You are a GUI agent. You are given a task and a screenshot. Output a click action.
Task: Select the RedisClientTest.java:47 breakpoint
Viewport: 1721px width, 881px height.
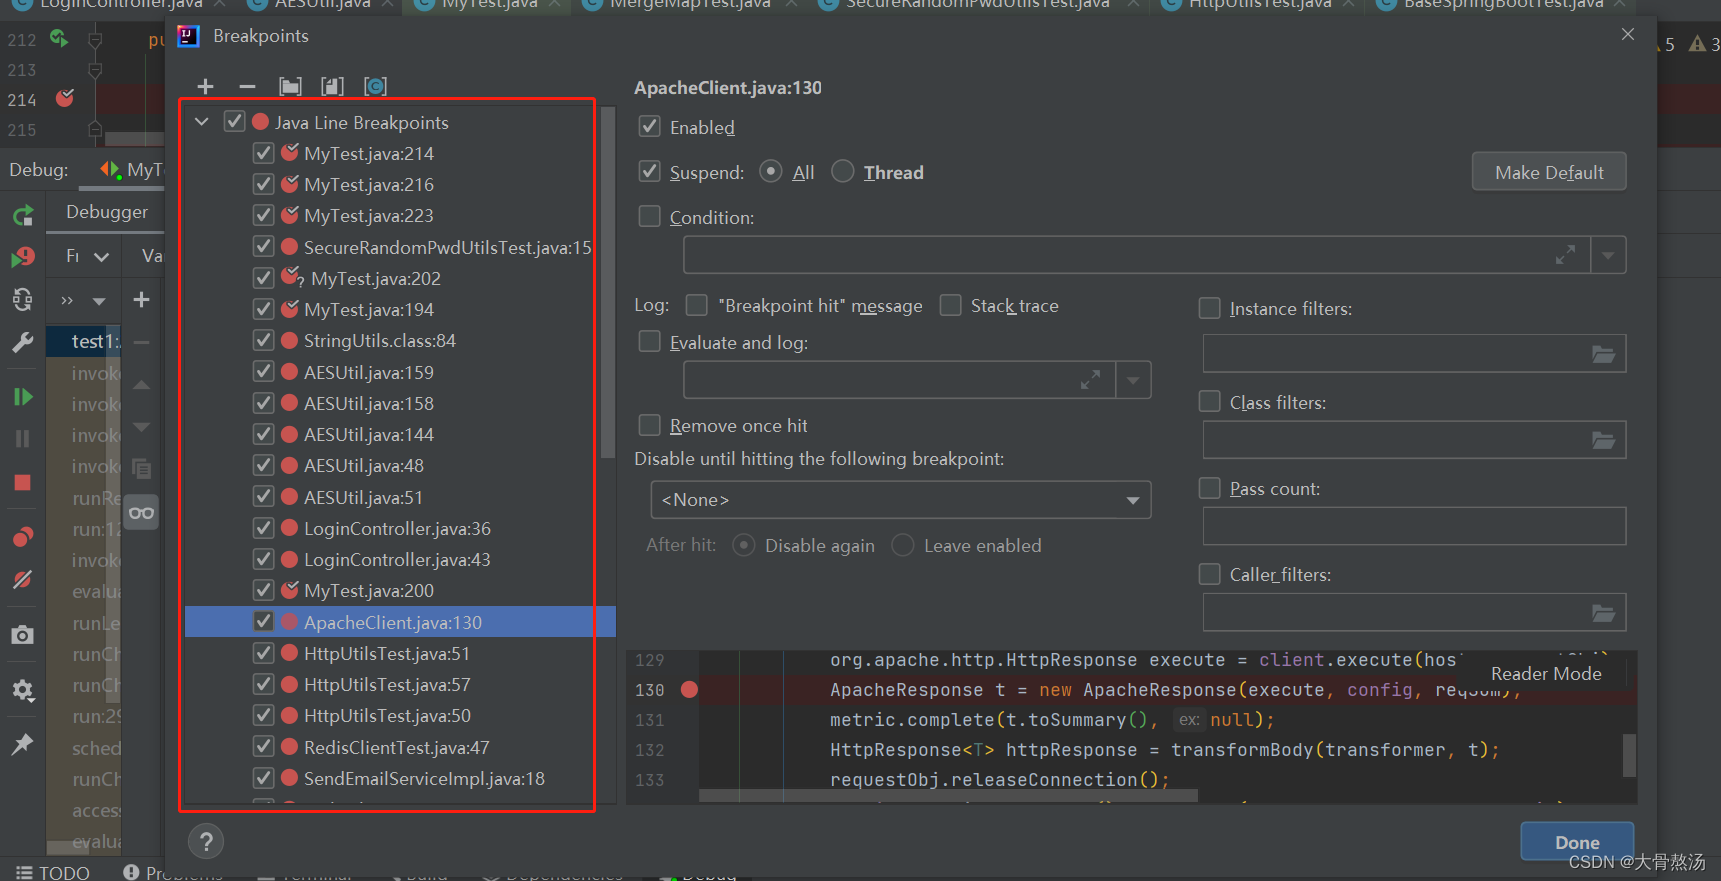[x=396, y=748]
